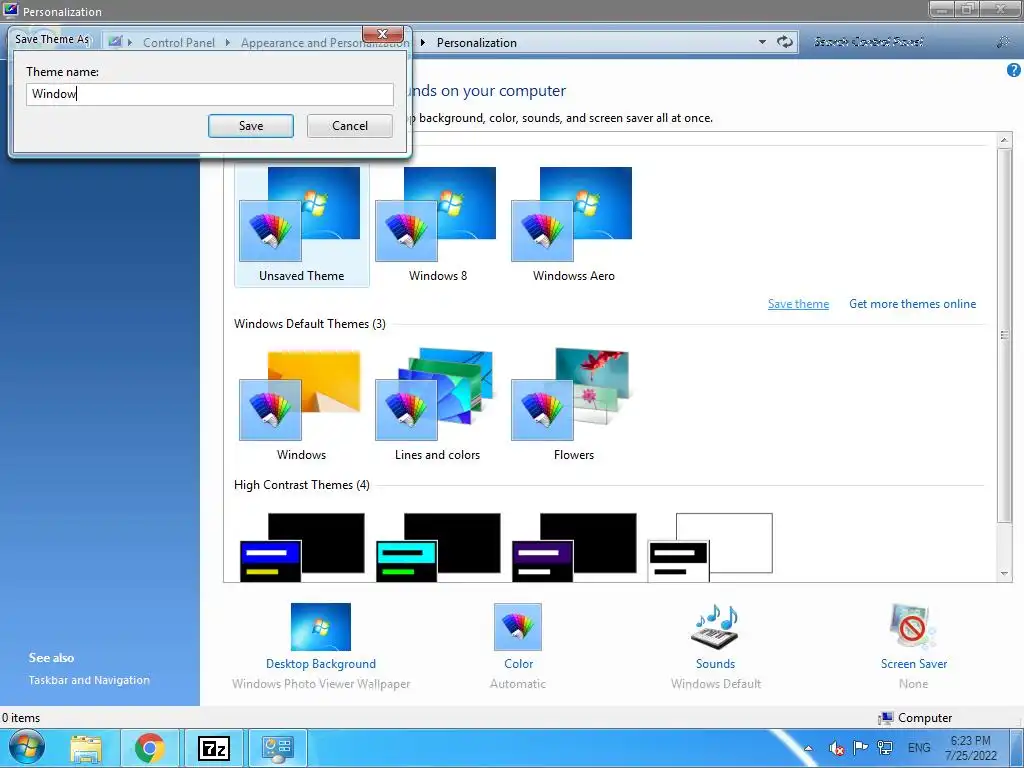Choose the Lines and colors theme

(x=438, y=405)
